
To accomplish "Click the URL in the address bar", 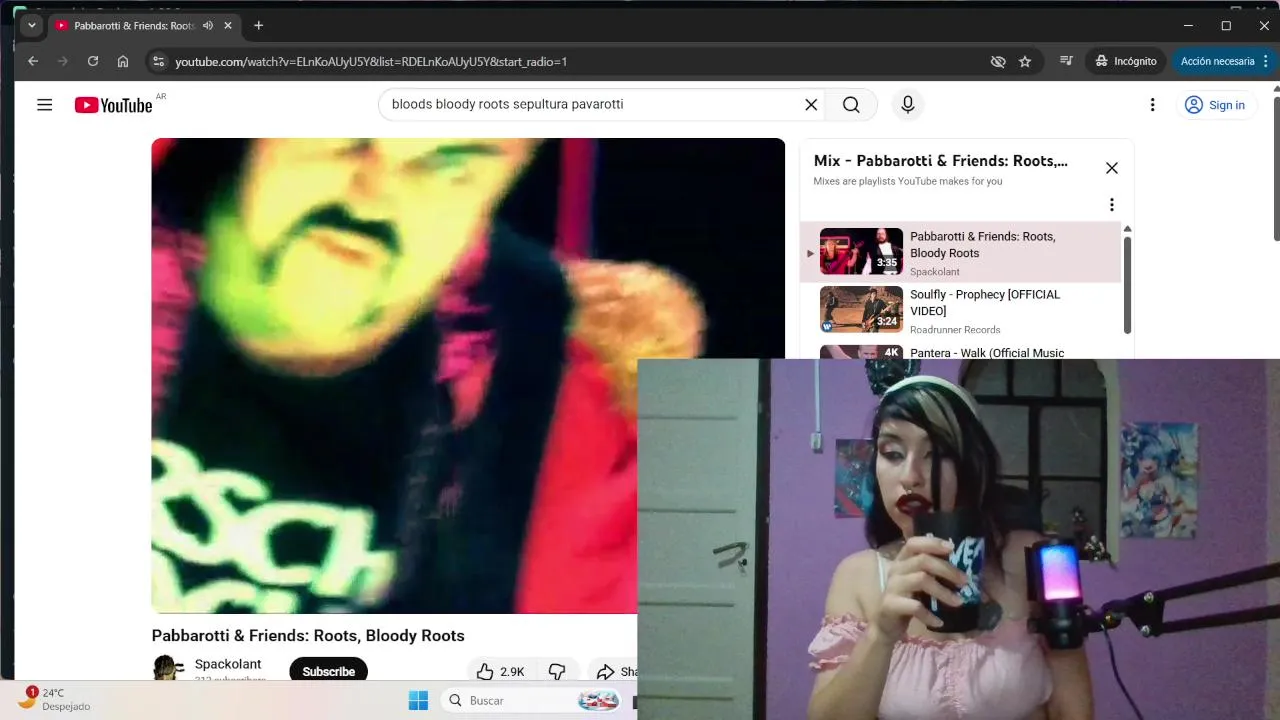I will [x=371, y=62].
